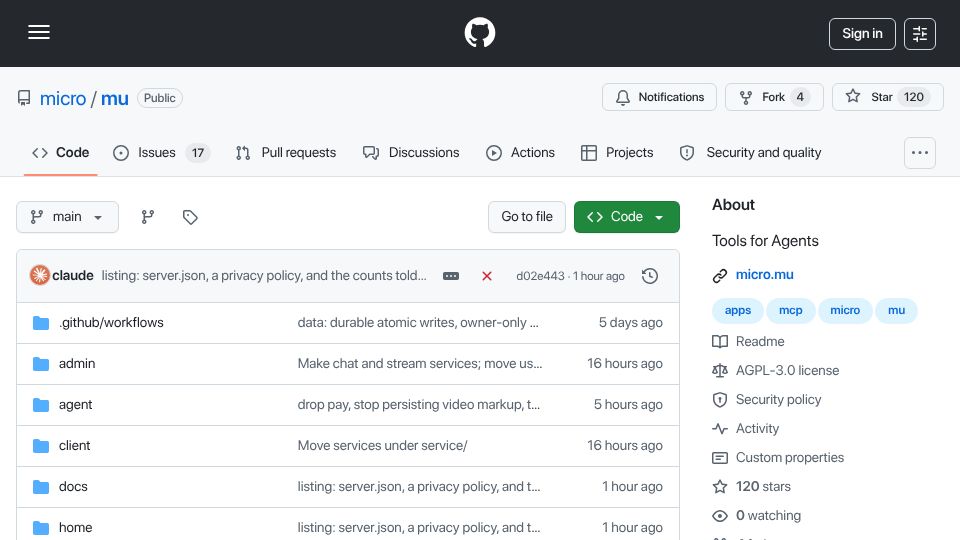Open commit hash d02e443
The height and width of the screenshot is (540, 960).
tap(540, 276)
